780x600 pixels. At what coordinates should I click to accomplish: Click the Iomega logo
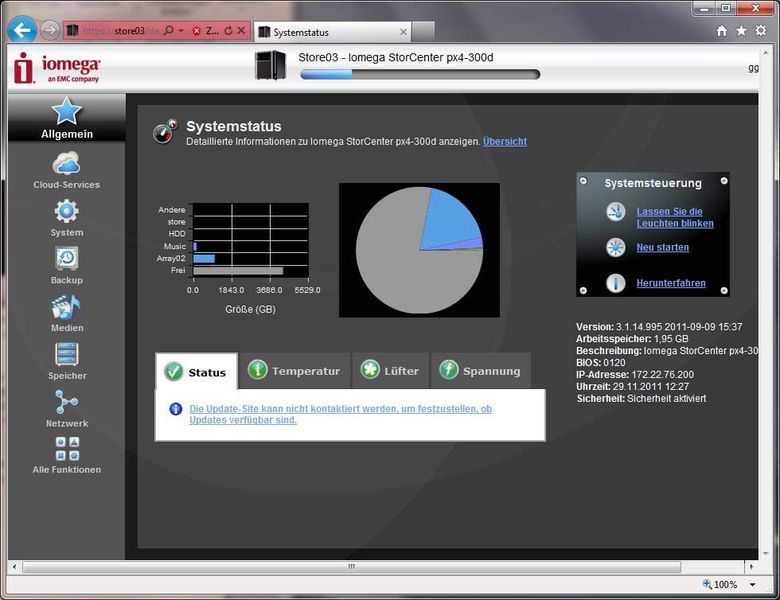pos(57,67)
